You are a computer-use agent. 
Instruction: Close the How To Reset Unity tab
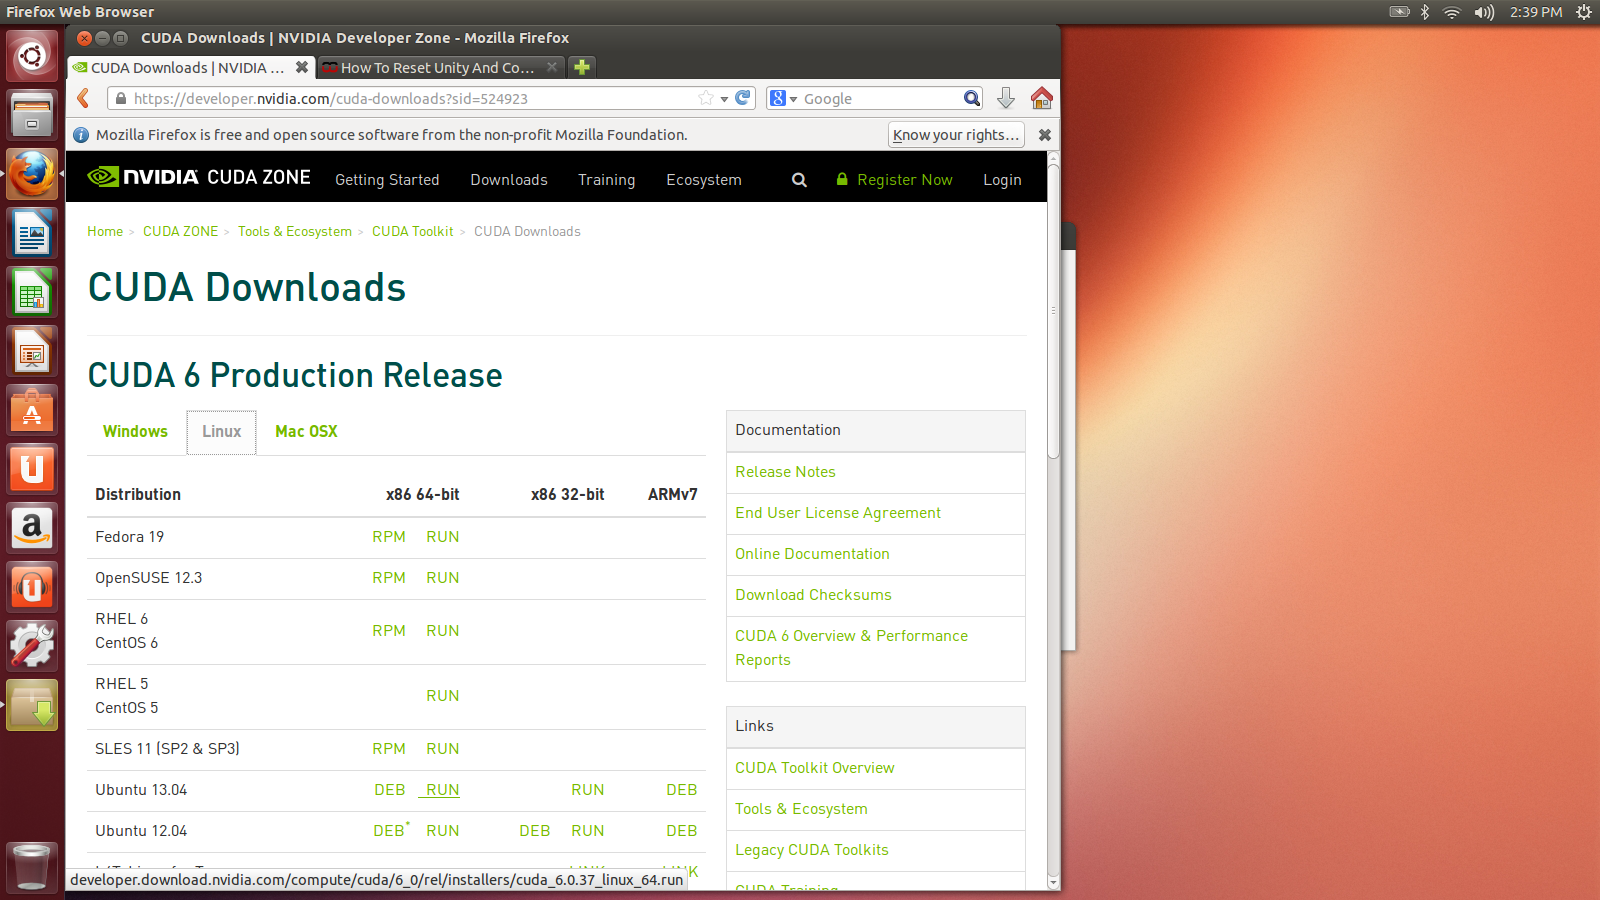click(552, 67)
